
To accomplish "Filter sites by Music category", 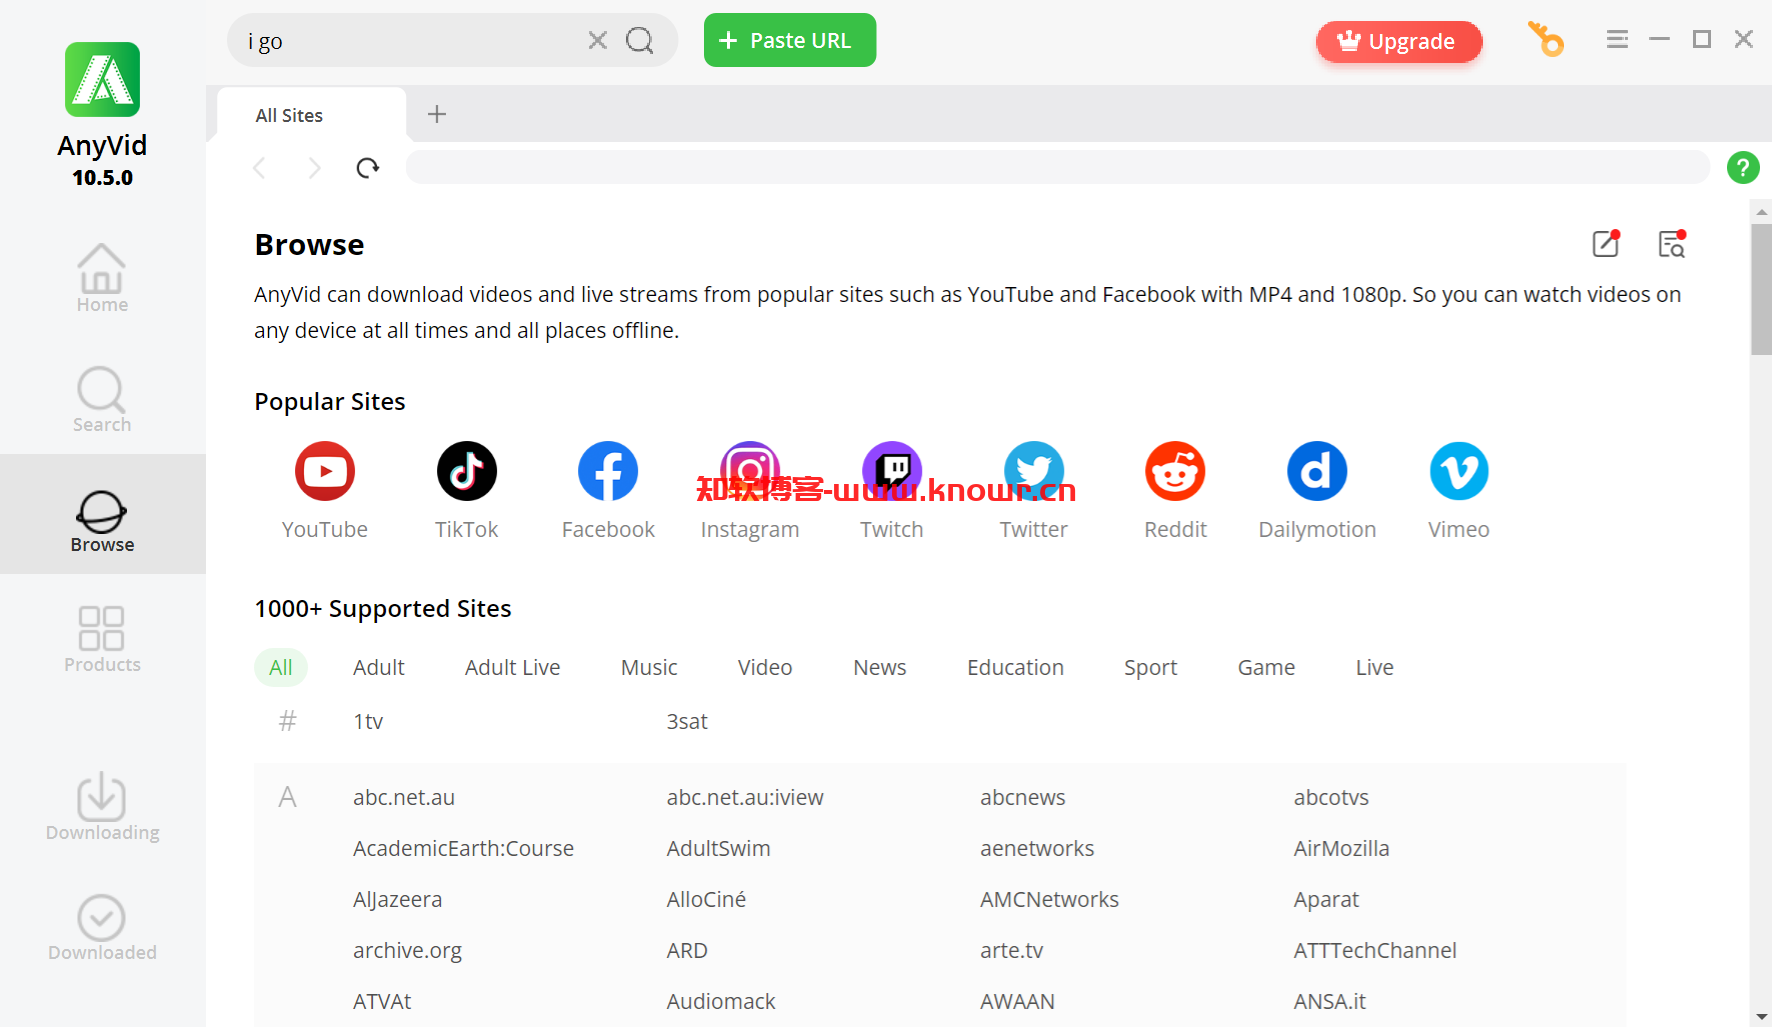I will 649,667.
